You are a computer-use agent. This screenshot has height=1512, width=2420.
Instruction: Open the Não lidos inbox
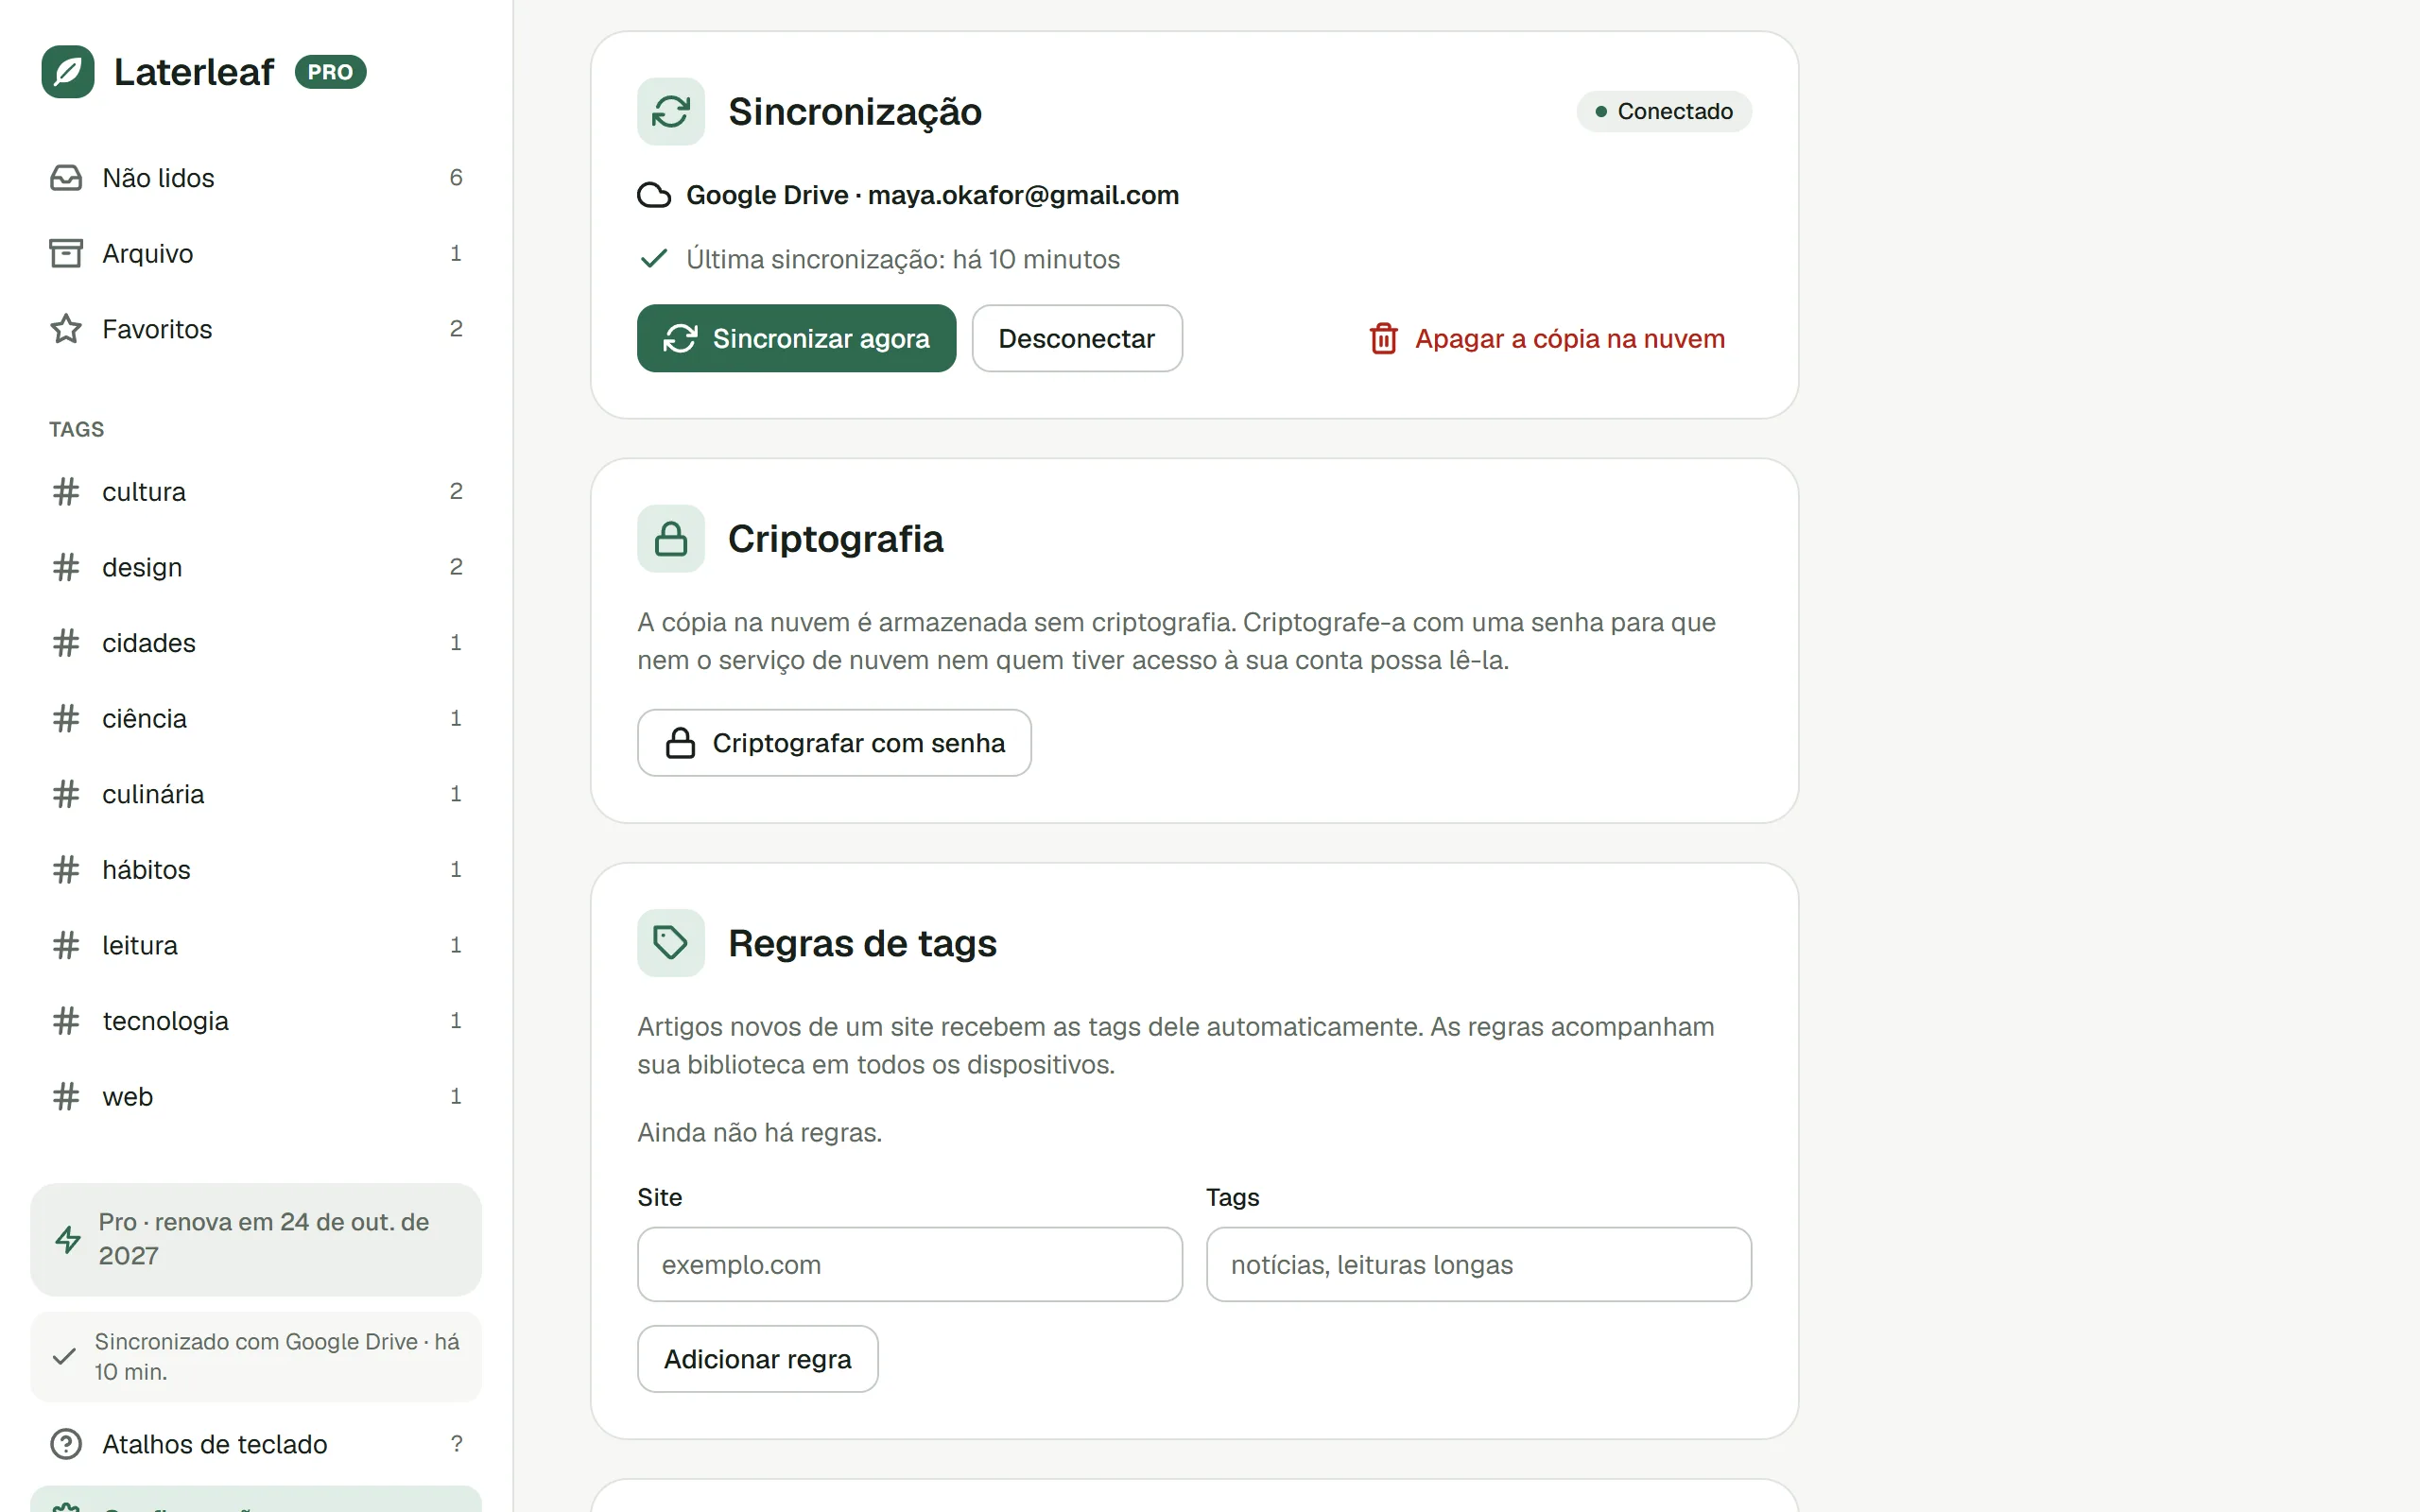tap(256, 178)
